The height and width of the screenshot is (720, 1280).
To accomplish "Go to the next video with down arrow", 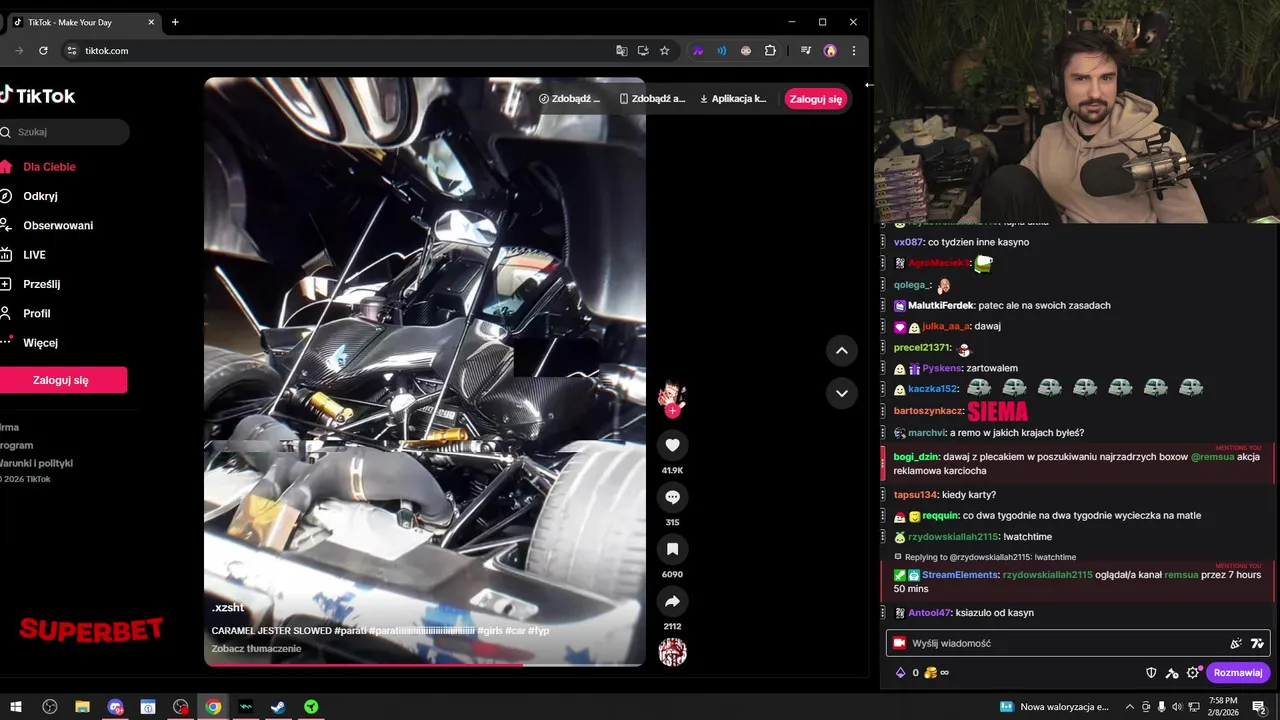I will (x=841, y=393).
